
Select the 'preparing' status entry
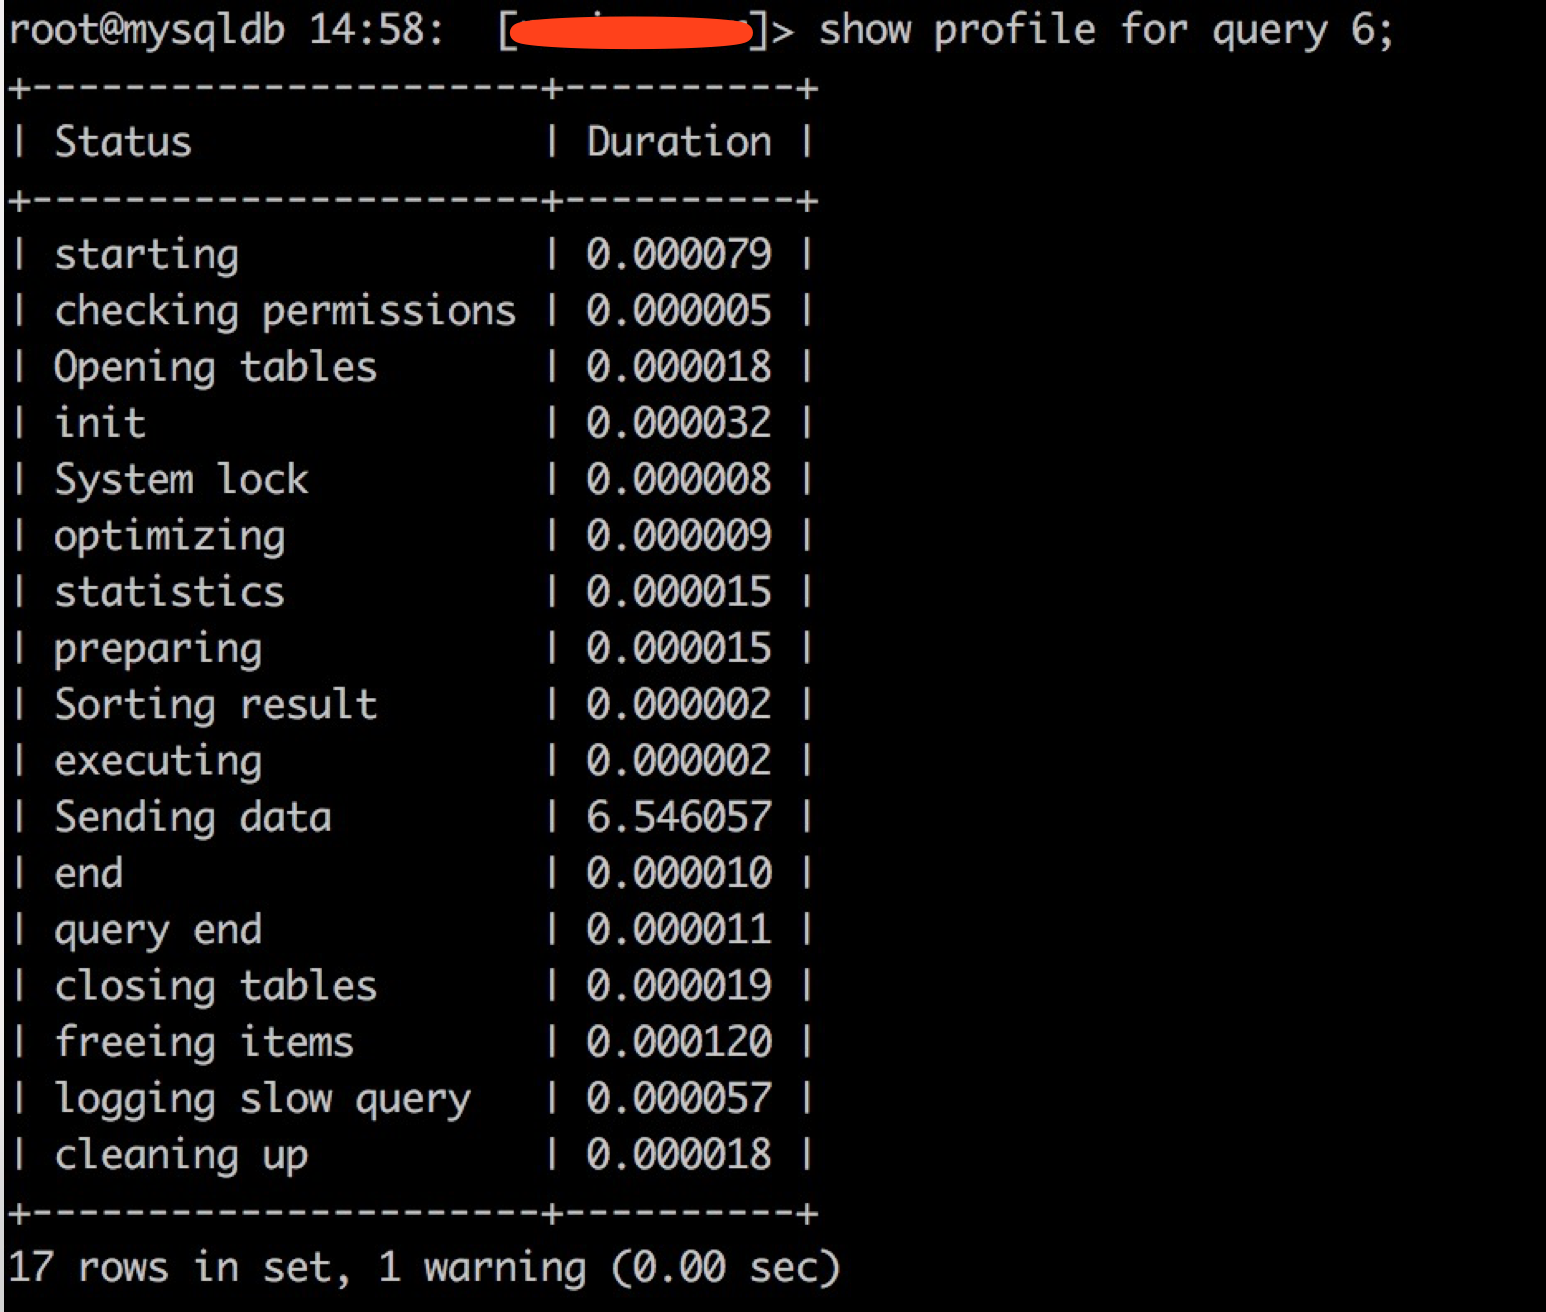[158, 647]
